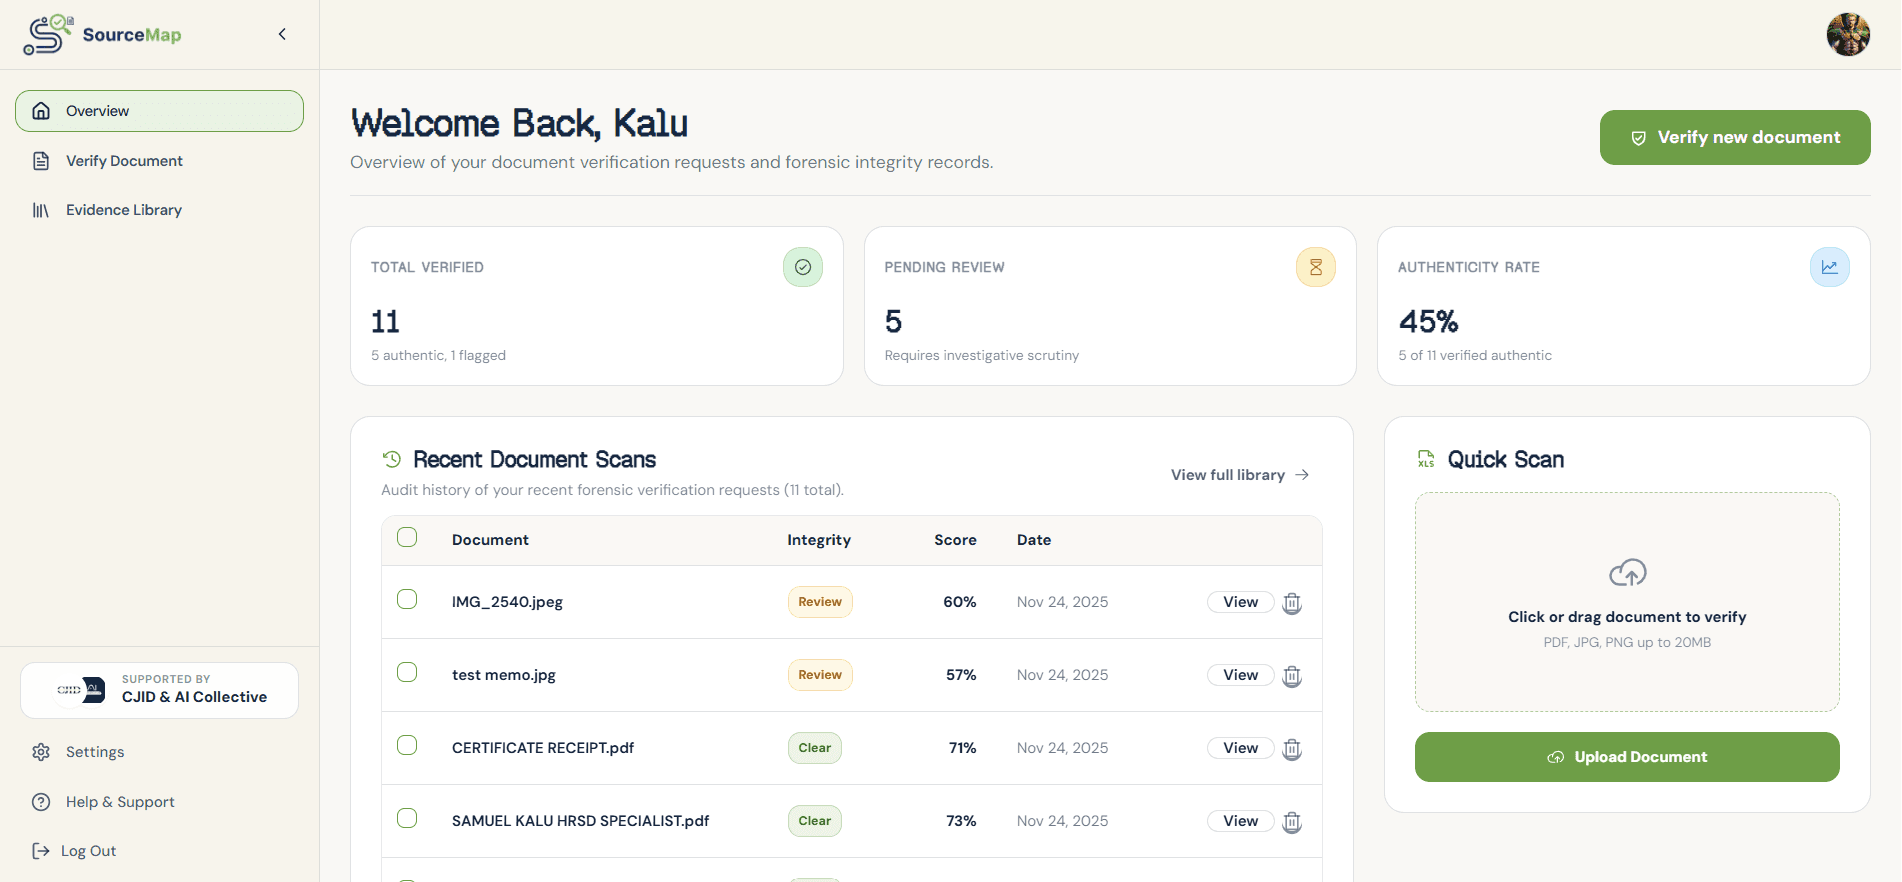The height and width of the screenshot is (882, 1902).
Task: Delete test memo.jpg with trash icon
Action: pos(1292,676)
